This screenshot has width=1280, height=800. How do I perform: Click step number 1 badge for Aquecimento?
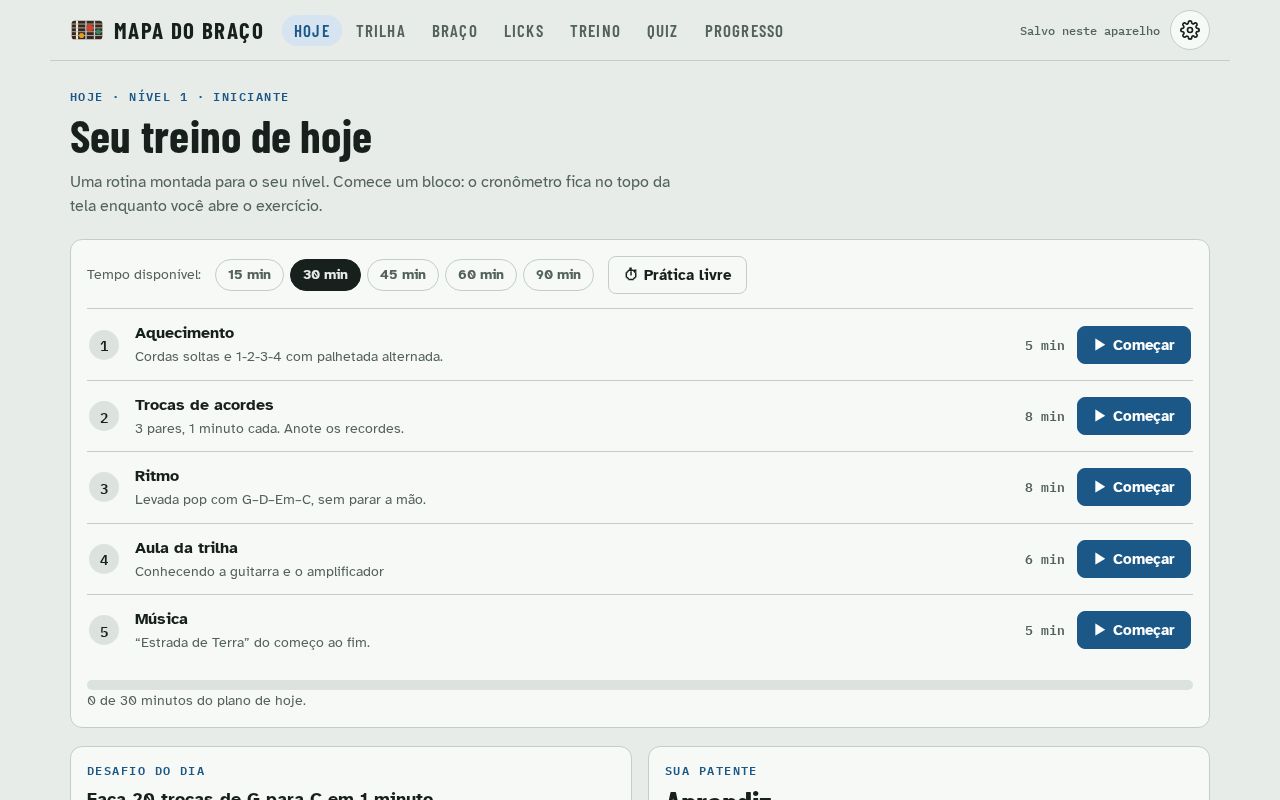click(x=104, y=345)
